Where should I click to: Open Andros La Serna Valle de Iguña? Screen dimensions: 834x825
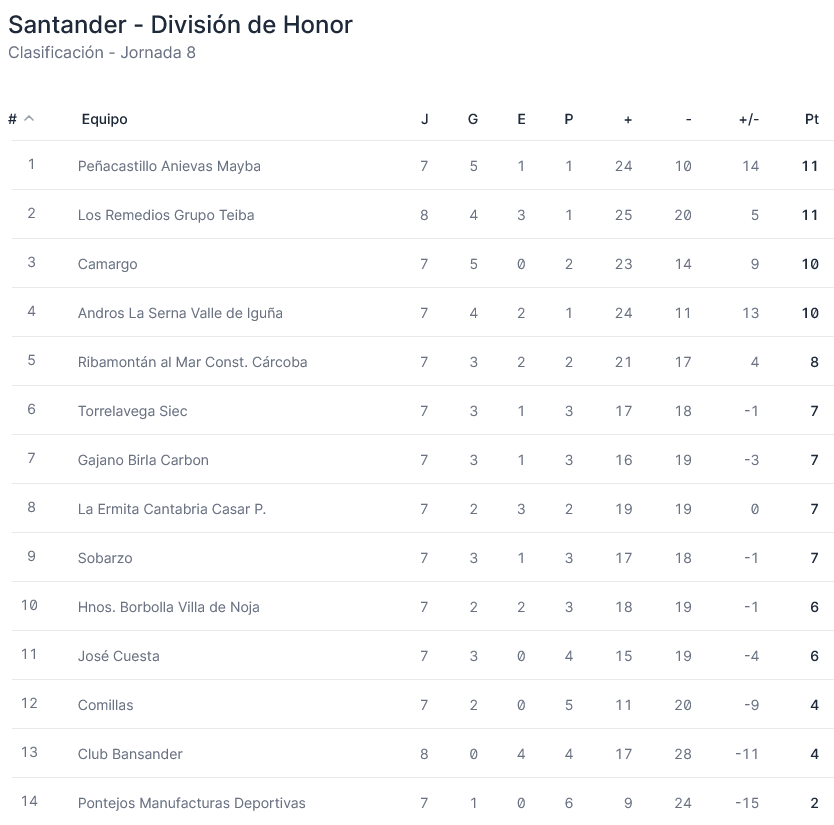pyautogui.click(x=180, y=313)
